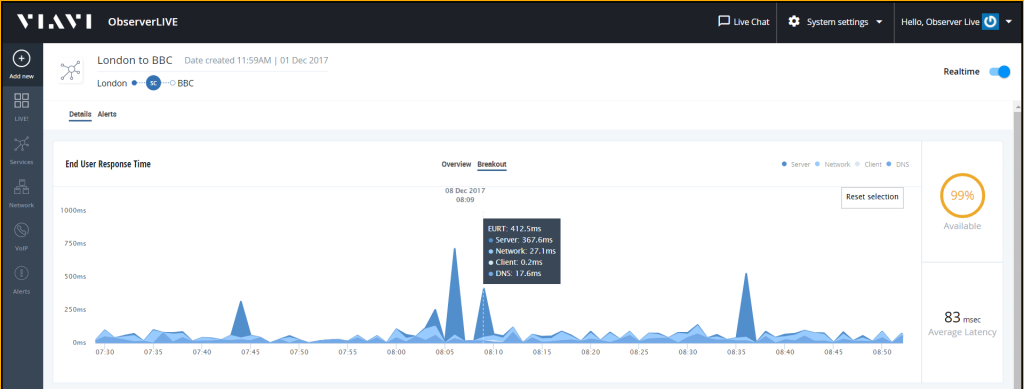Toggle Network series in chart legend
The image size is (1024, 389).
(833, 164)
